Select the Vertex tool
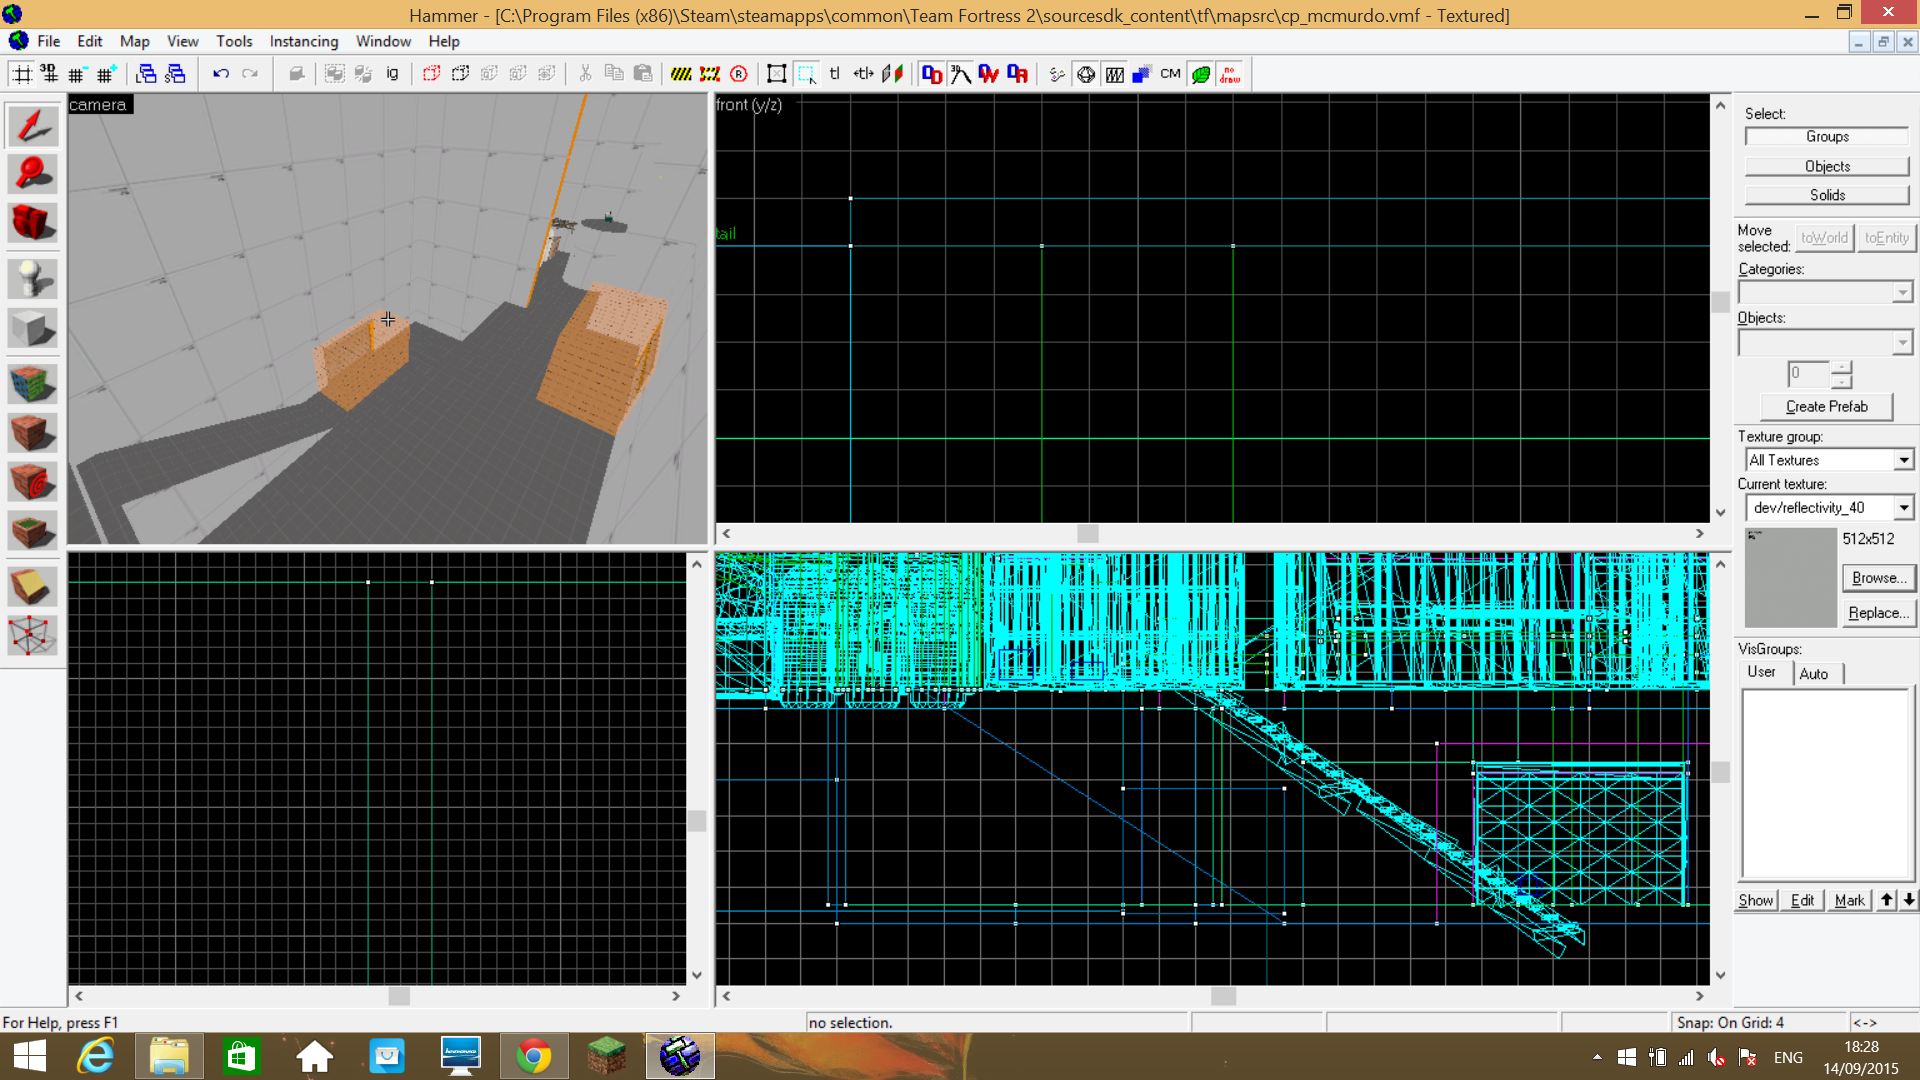Viewport: 1920px width, 1080px height. (x=32, y=636)
